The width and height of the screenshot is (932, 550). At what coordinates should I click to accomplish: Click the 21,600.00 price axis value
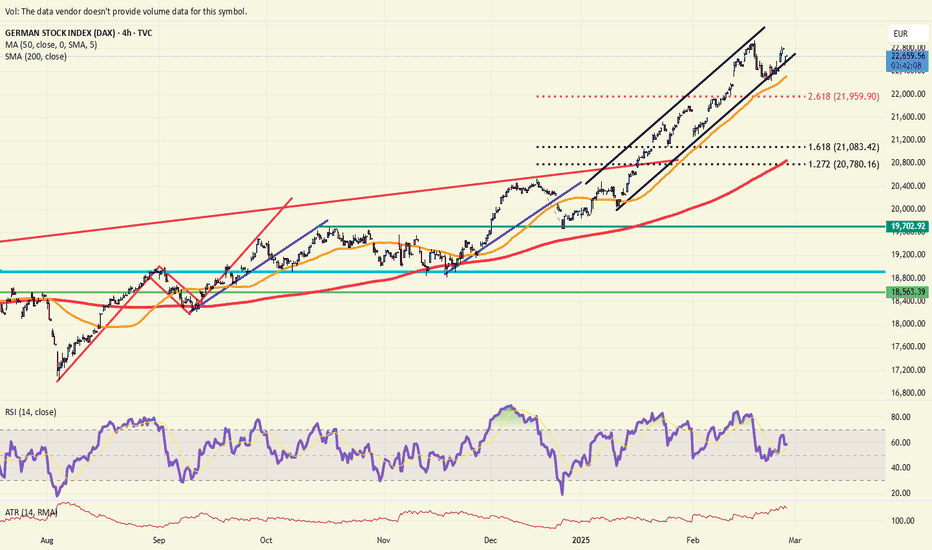pos(908,117)
